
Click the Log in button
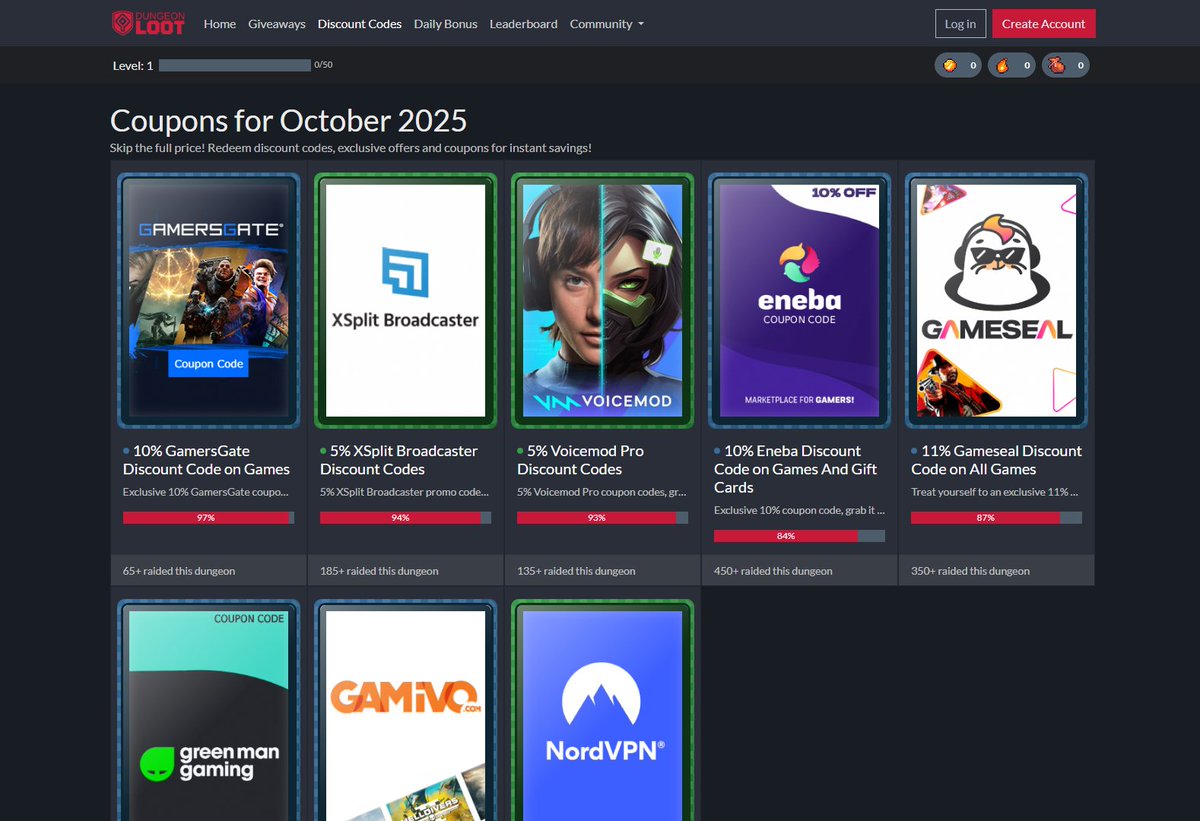point(960,24)
